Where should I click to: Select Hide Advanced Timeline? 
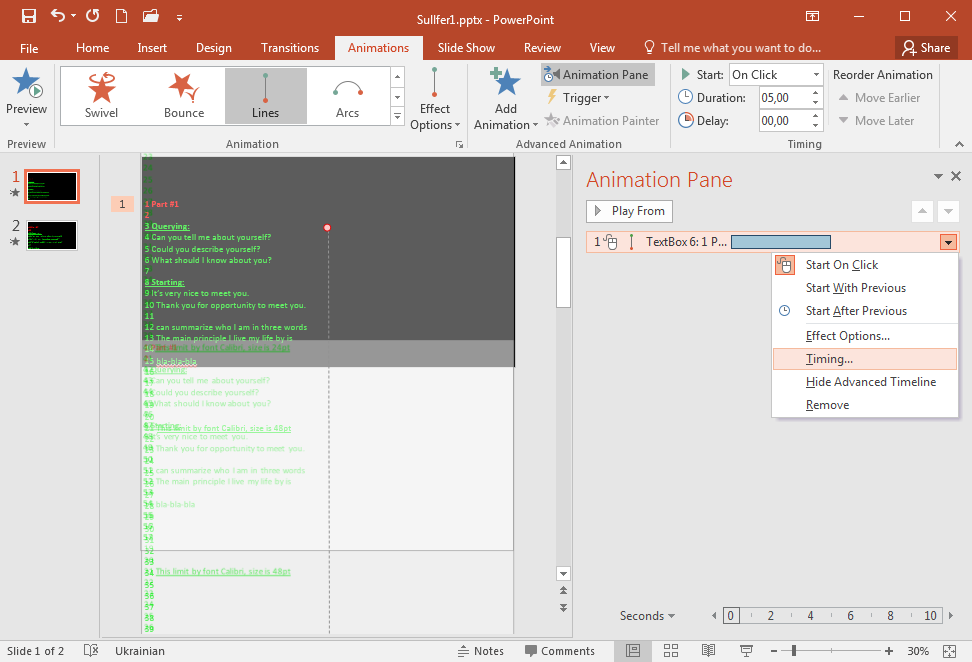[865, 382]
